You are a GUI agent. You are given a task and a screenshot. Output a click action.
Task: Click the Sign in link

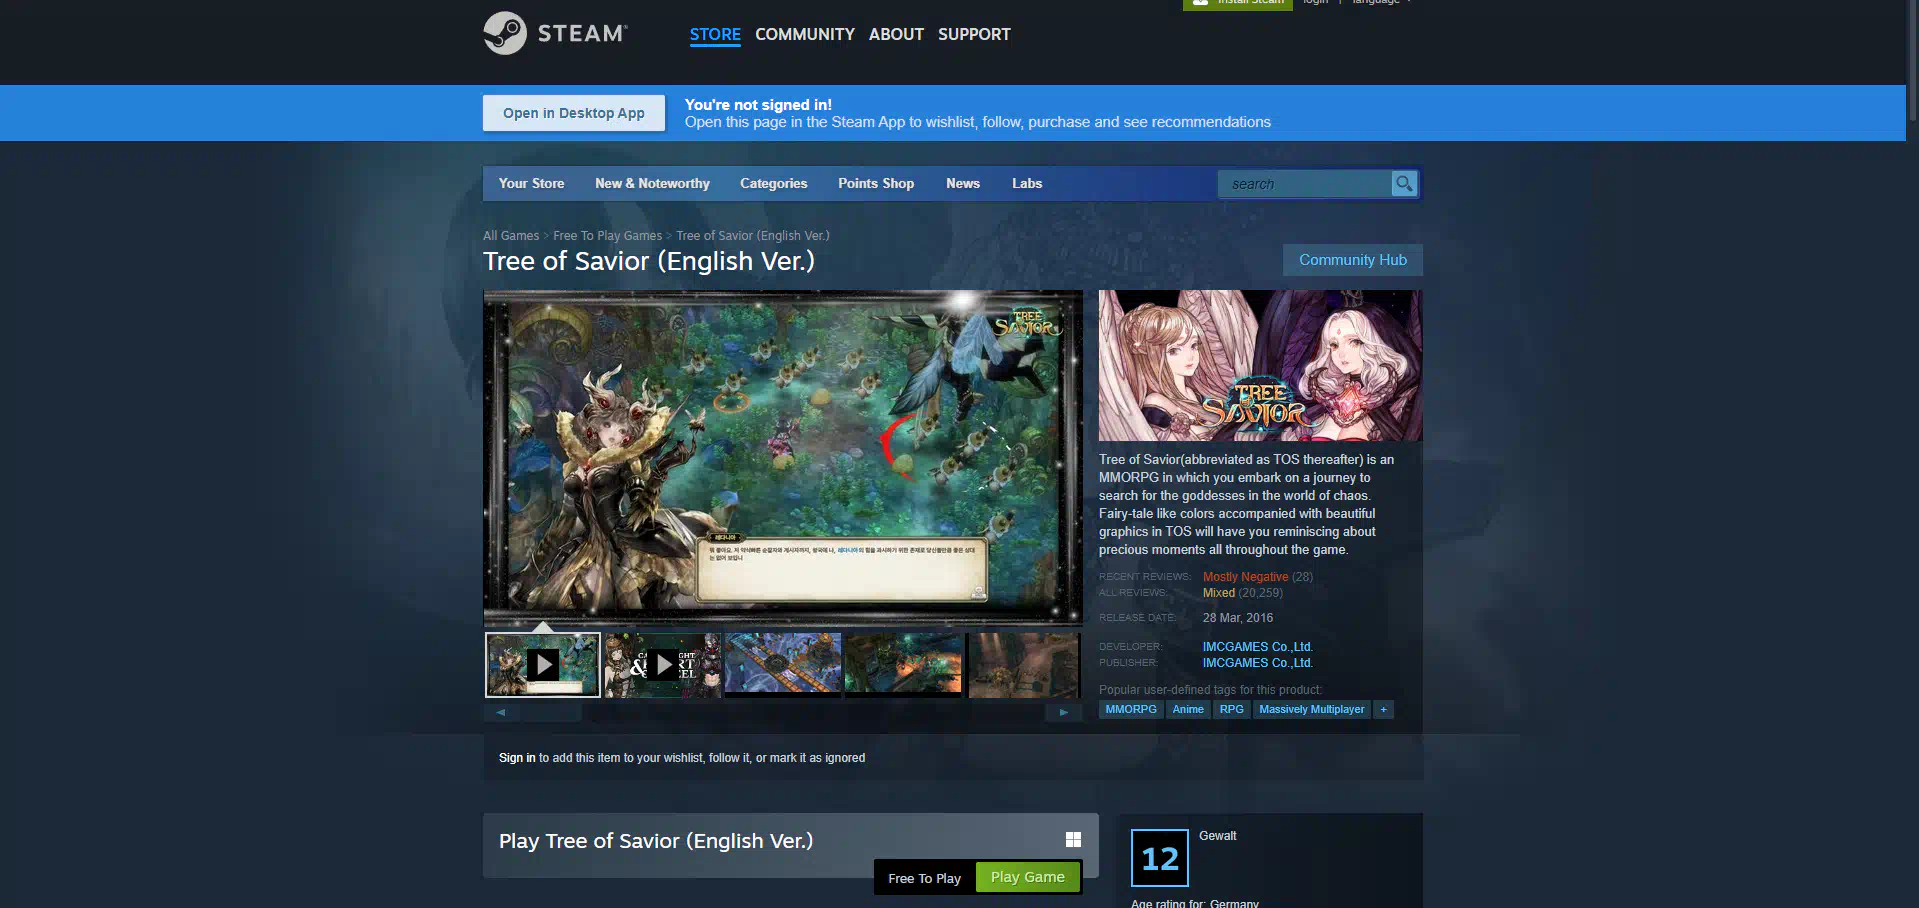click(x=517, y=758)
